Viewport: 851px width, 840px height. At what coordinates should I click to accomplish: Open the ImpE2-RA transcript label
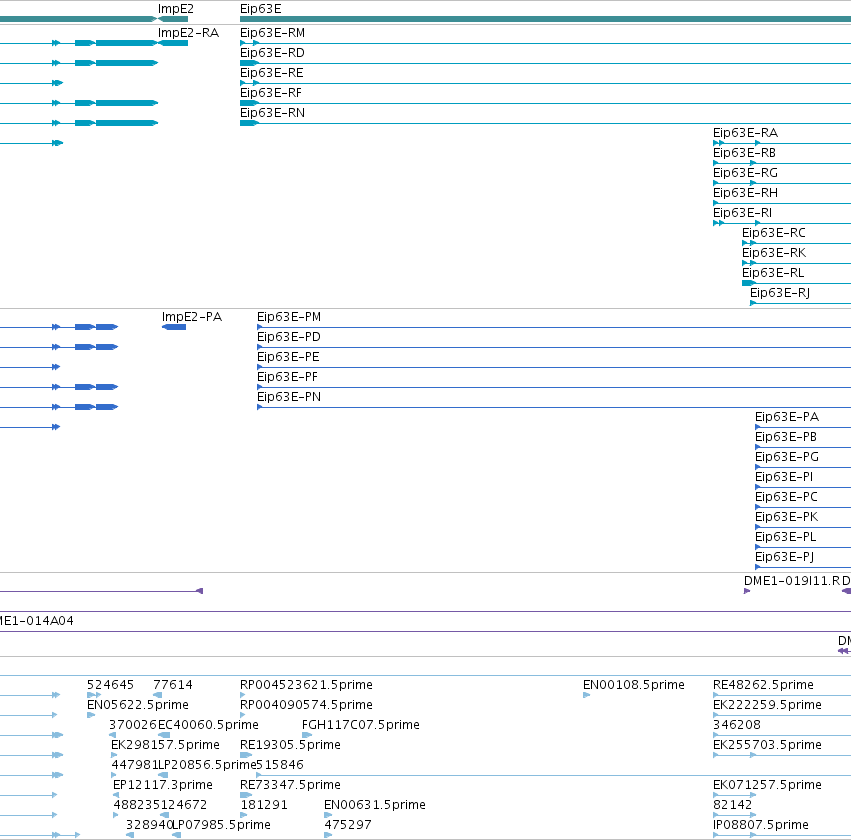tap(188, 33)
